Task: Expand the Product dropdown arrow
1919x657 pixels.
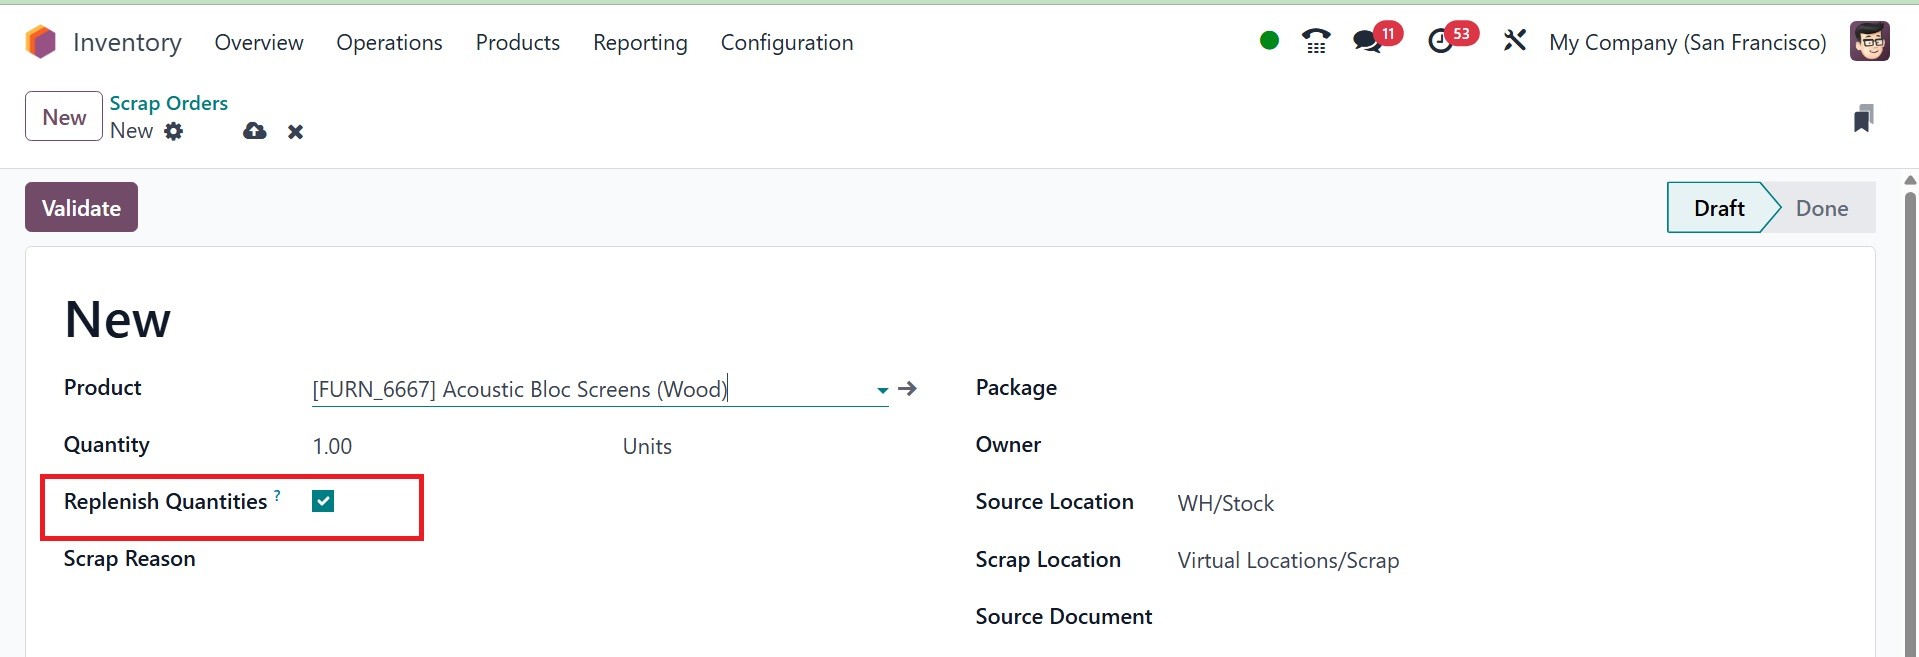Action: [x=882, y=390]
